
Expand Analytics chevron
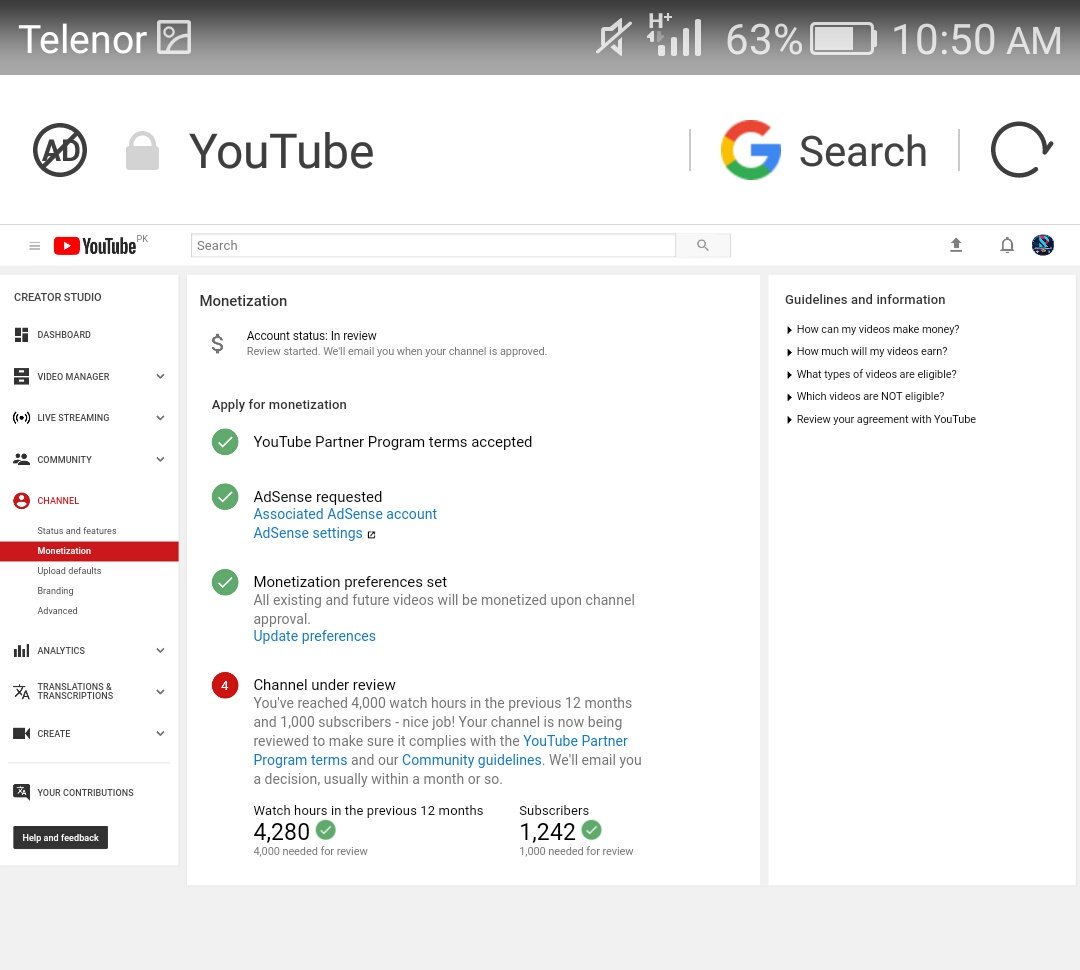(x=160, y=650)
